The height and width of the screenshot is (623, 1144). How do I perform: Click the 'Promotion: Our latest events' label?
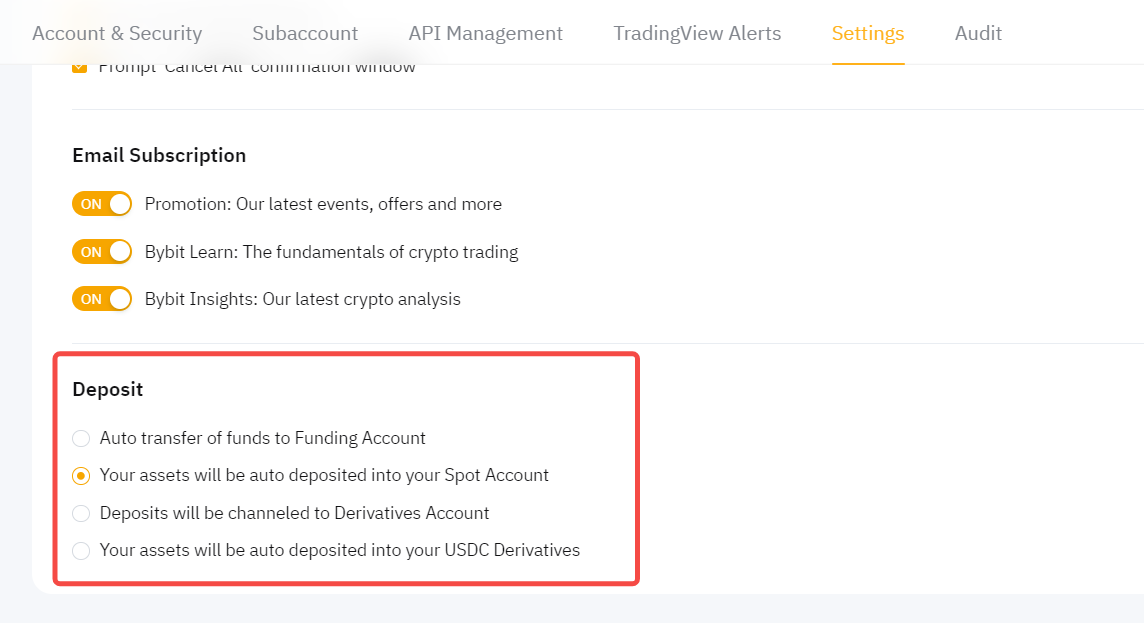point(323,204)
